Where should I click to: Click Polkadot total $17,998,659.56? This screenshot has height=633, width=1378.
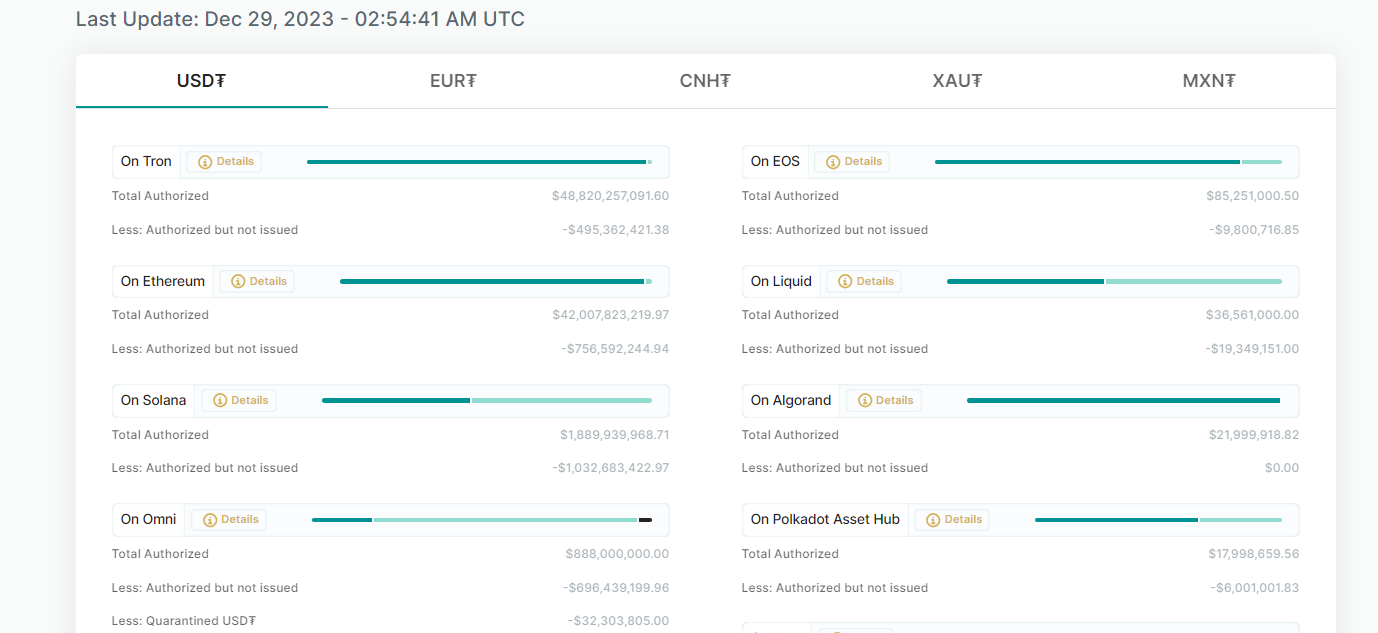[x=1254, y=554]
